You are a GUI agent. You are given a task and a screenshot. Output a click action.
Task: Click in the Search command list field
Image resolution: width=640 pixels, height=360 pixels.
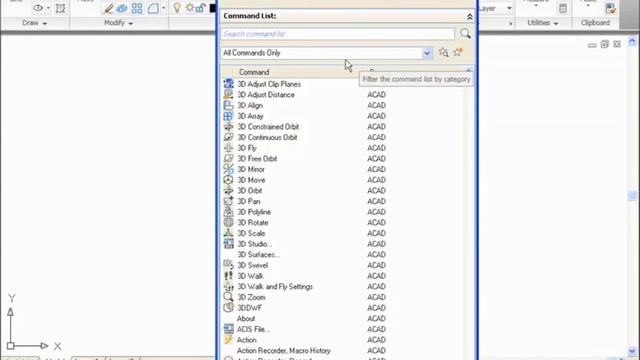[x=338, y=34]
